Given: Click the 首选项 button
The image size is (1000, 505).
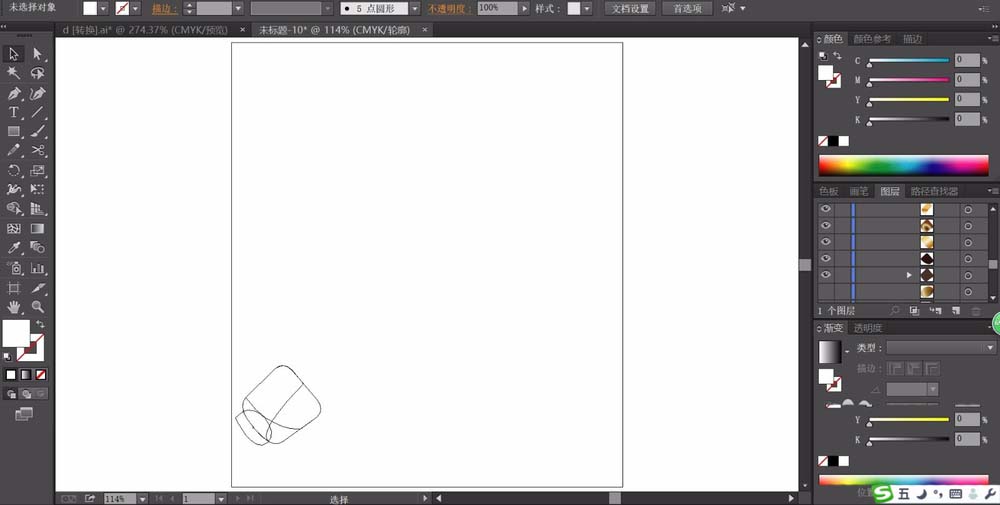Looking at the screenshot, I should (688, 8).
